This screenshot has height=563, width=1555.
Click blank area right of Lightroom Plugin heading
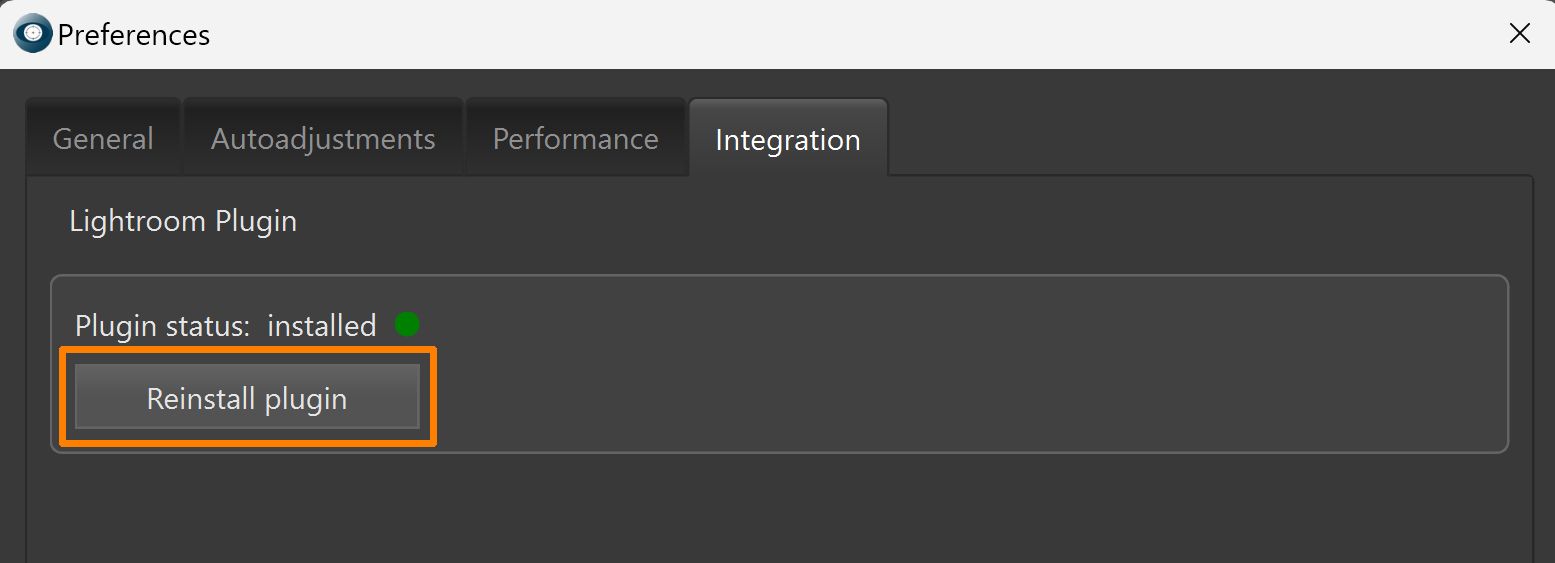coord(900,221)
